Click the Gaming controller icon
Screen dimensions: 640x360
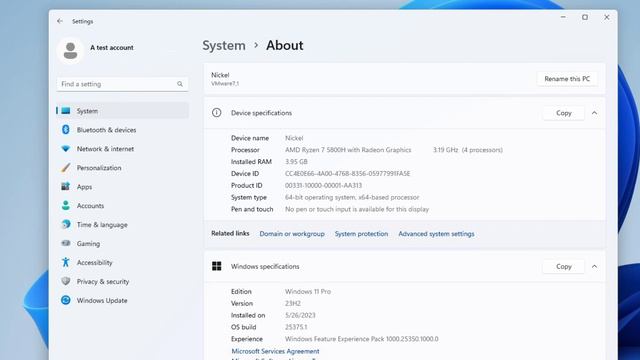[66, 243]
